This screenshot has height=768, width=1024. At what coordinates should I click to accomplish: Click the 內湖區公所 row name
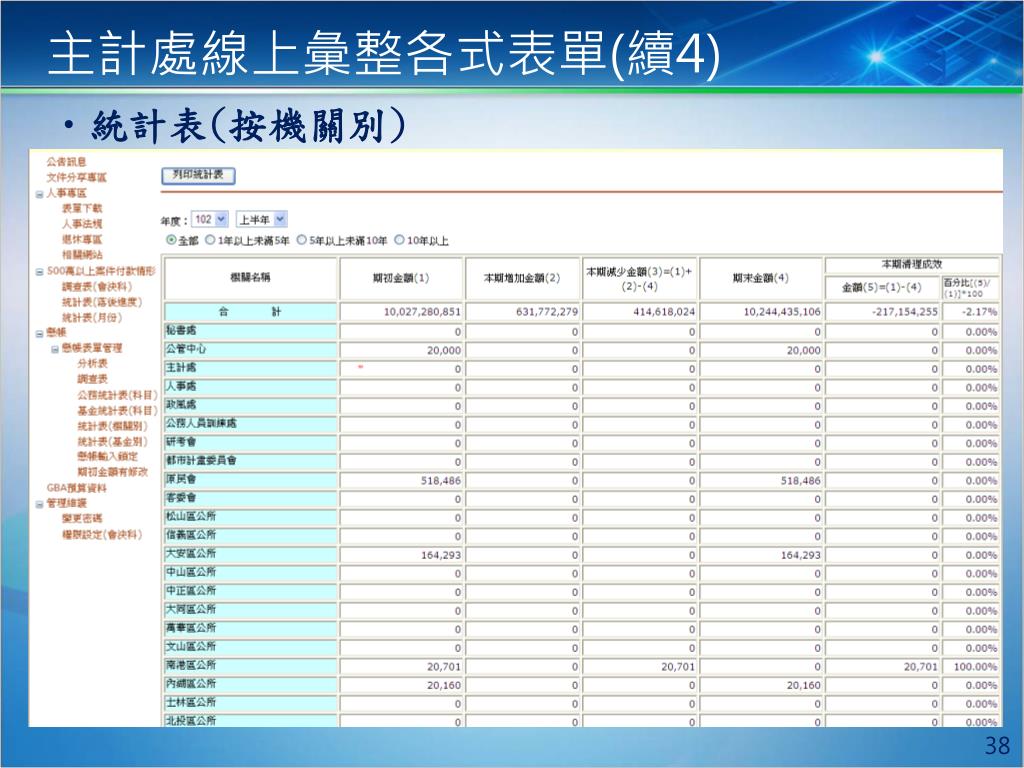click(191, 684)
